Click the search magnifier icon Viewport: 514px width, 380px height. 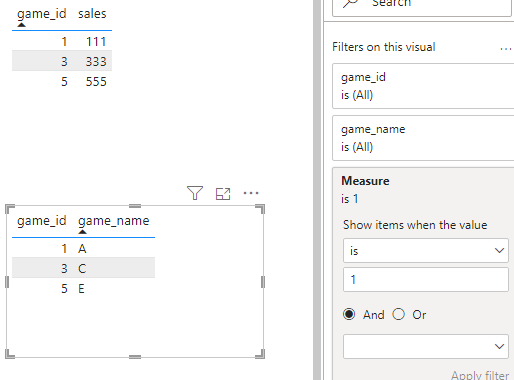350,4
